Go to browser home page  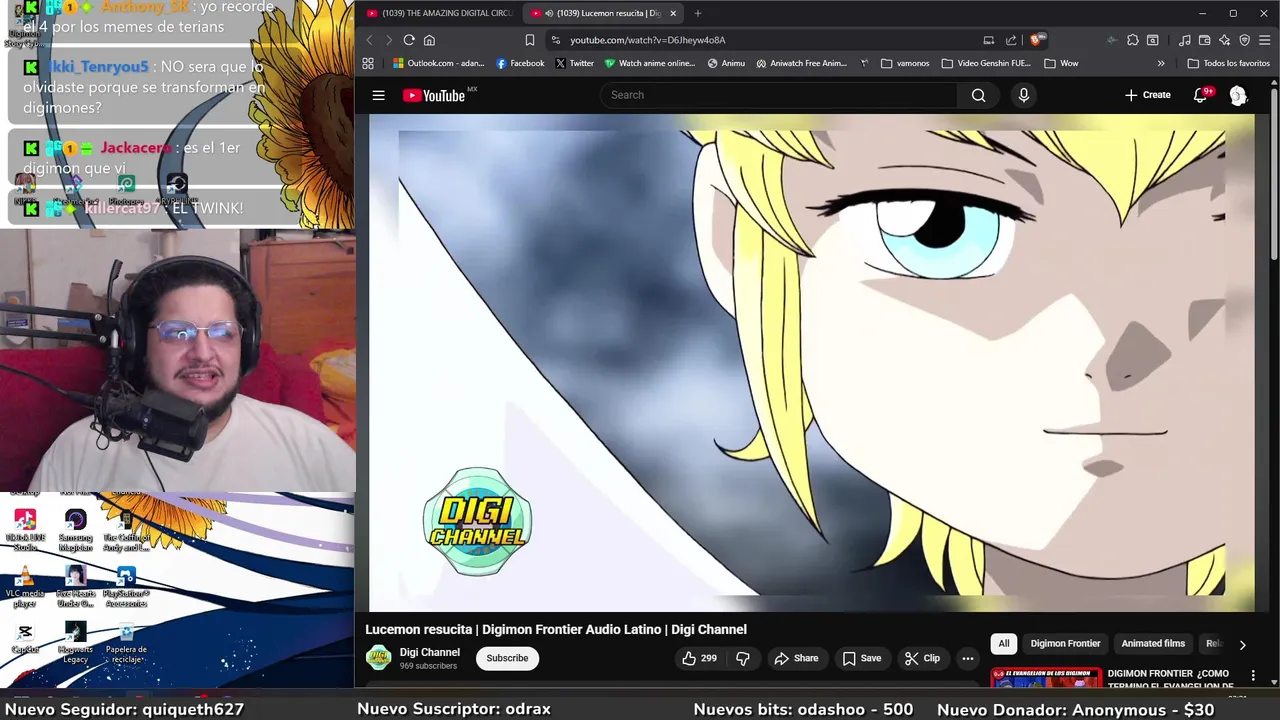coord(429,40)
